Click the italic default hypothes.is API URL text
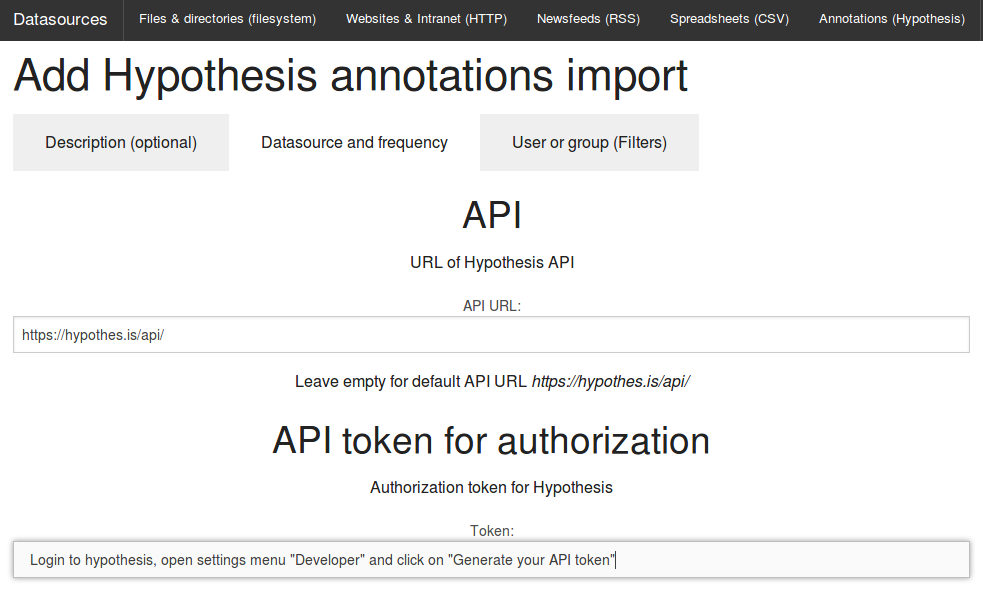Viewport: 983px width, 595px height. coord(611,382)
